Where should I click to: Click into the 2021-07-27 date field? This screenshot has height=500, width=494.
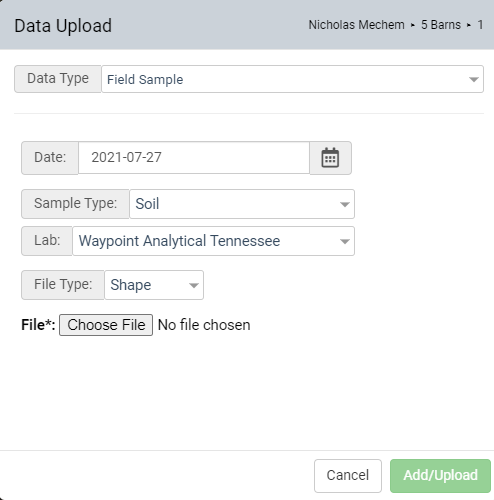(194, 158)
